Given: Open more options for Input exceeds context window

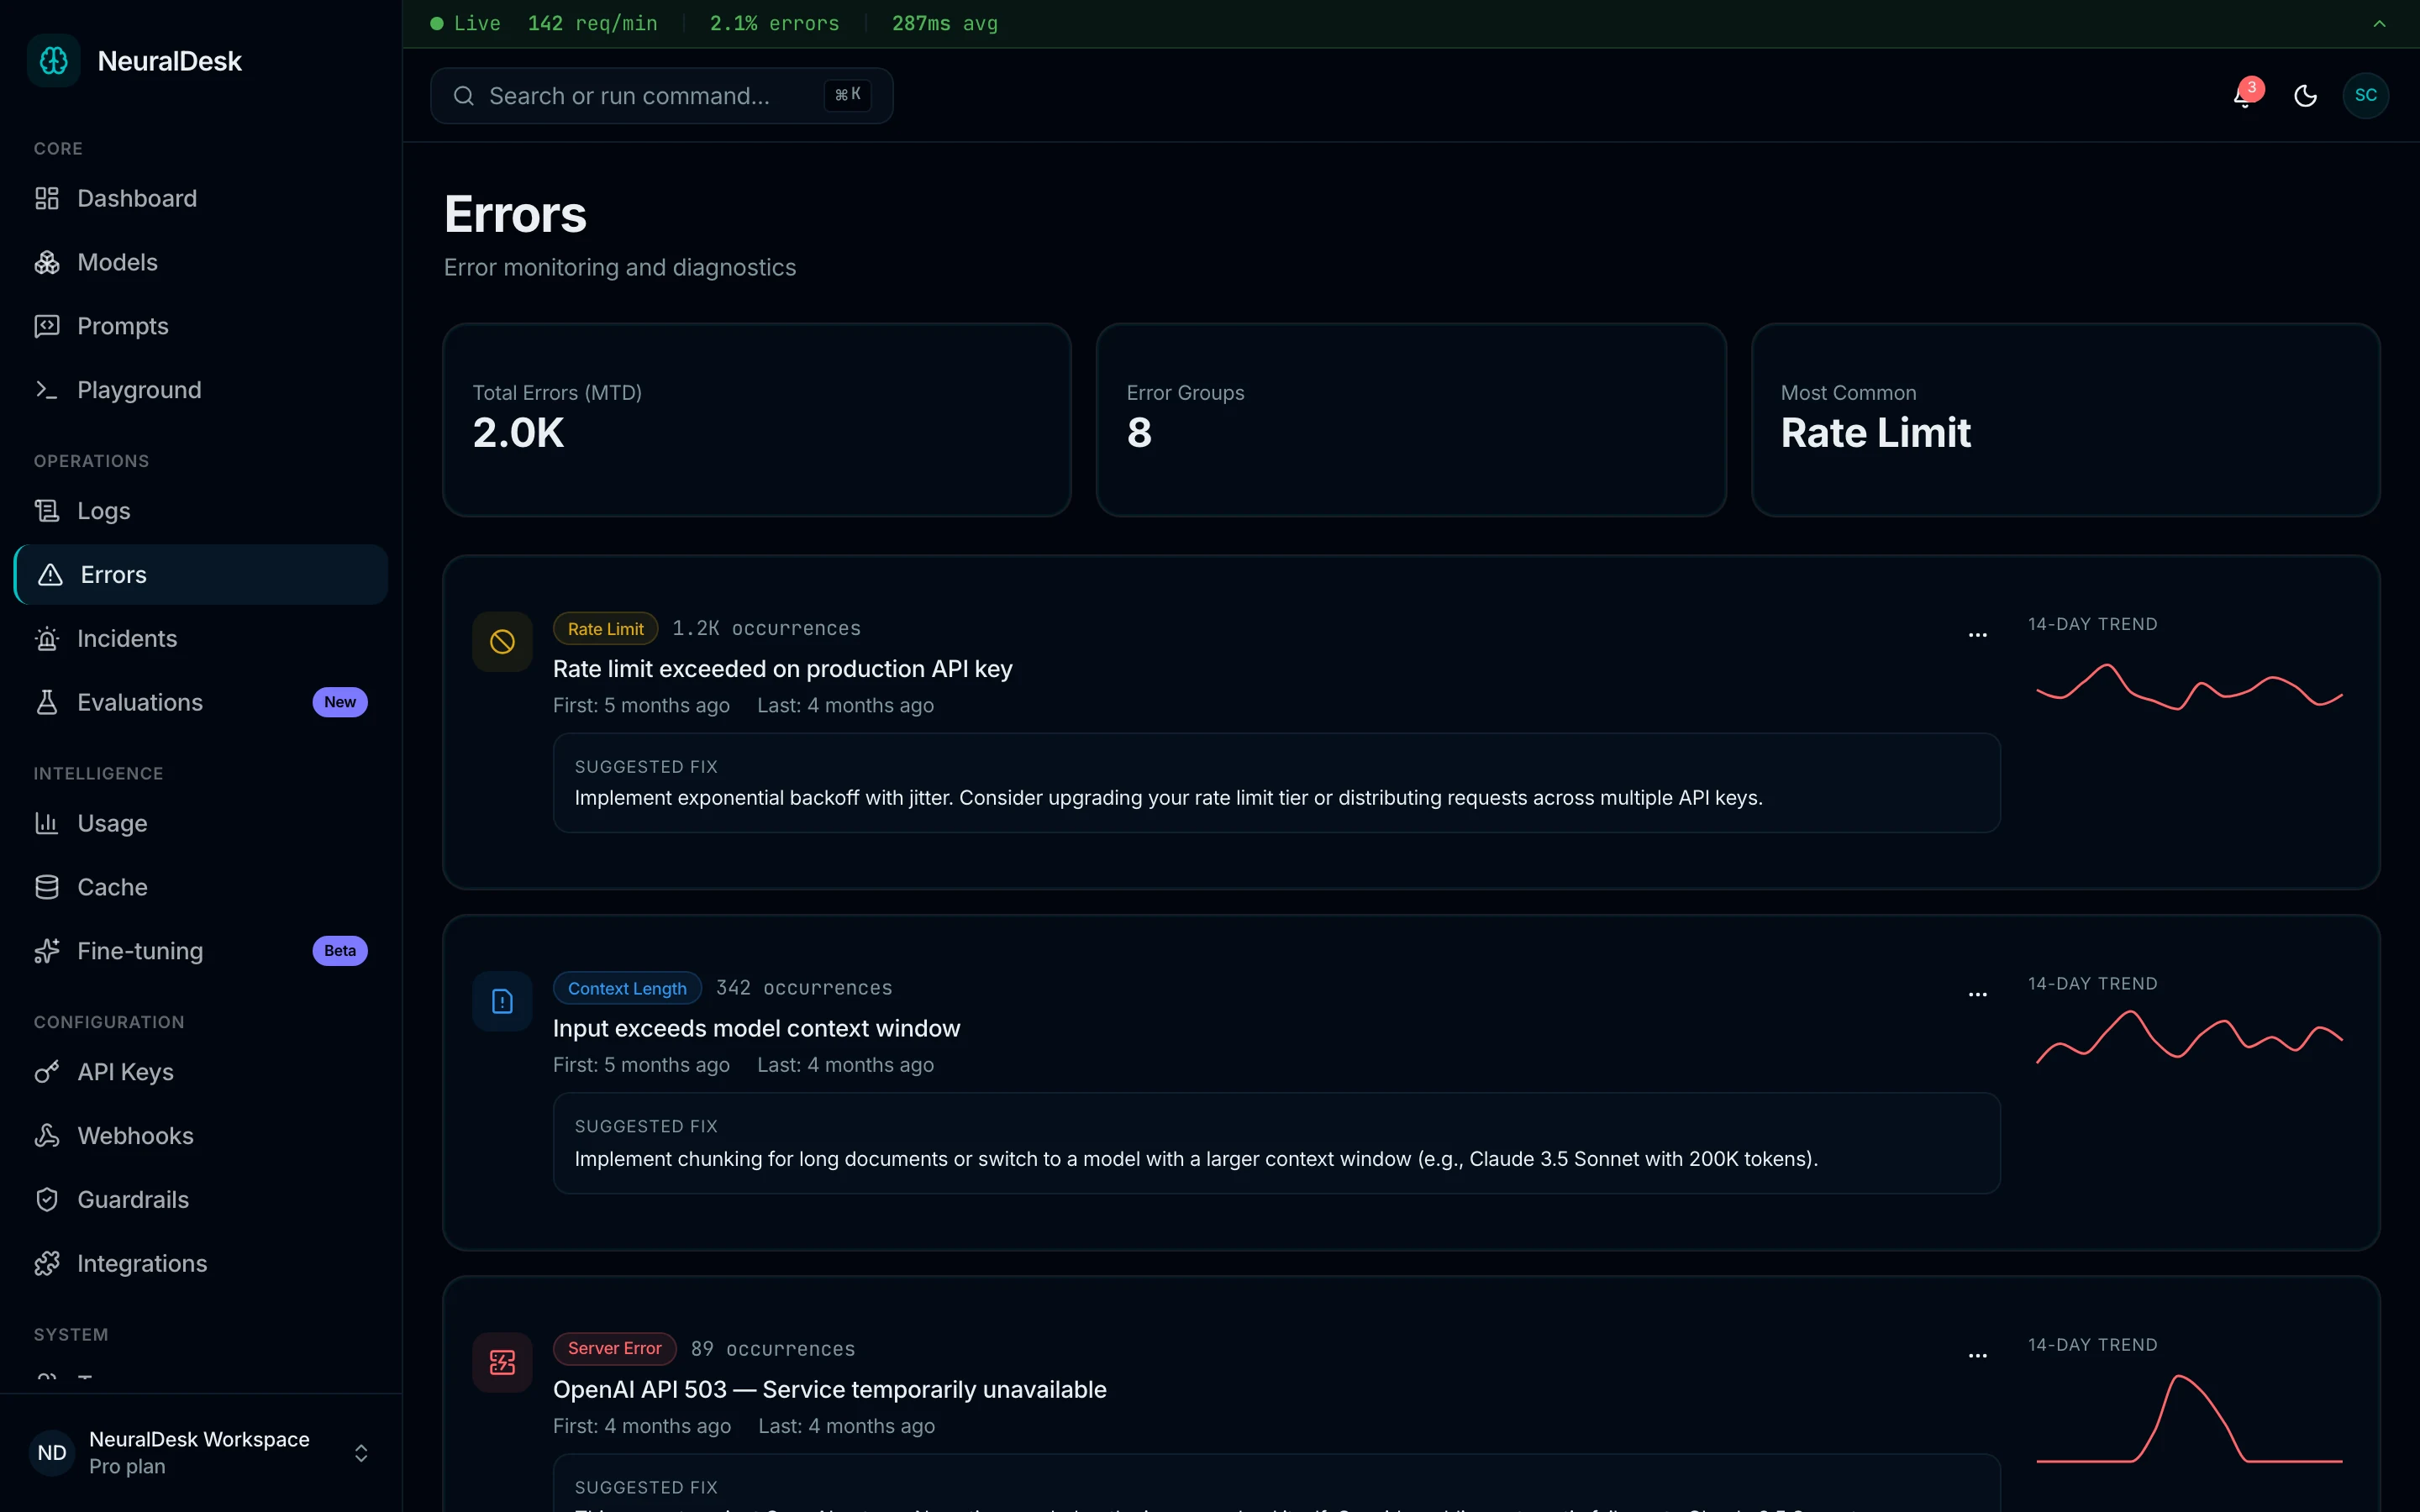Looking at the screenshot, I should [1978, 995].
